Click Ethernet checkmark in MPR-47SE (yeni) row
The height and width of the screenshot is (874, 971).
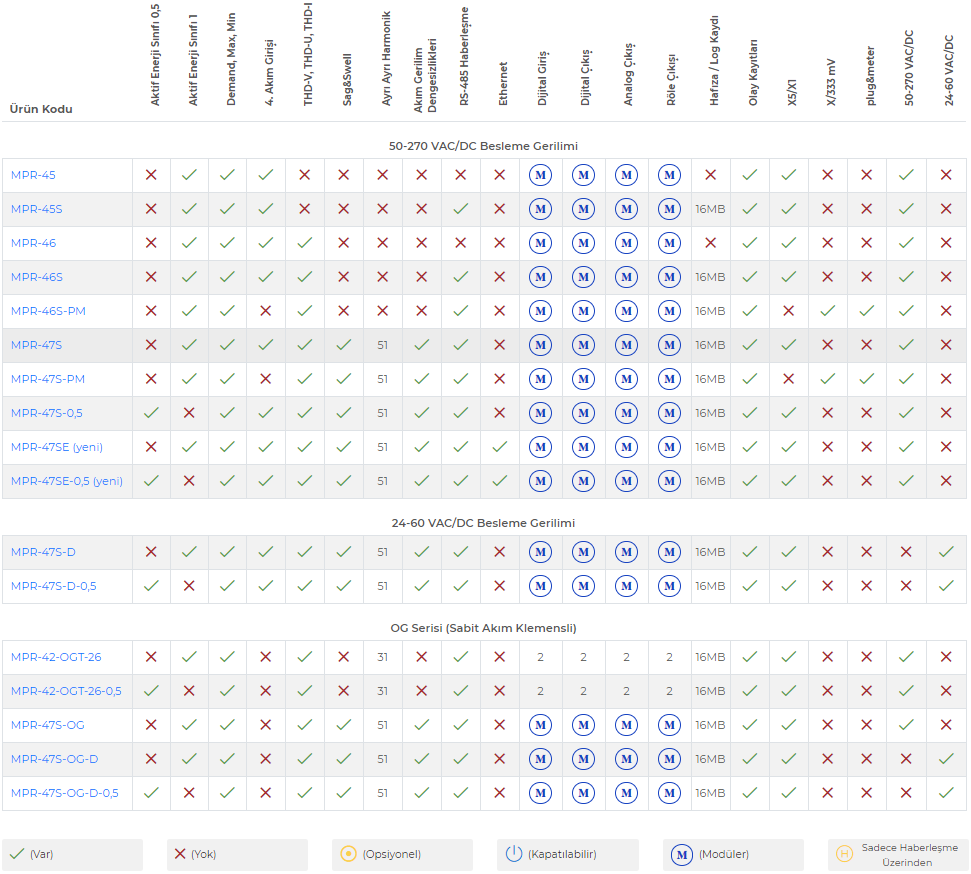click(499, 447)
